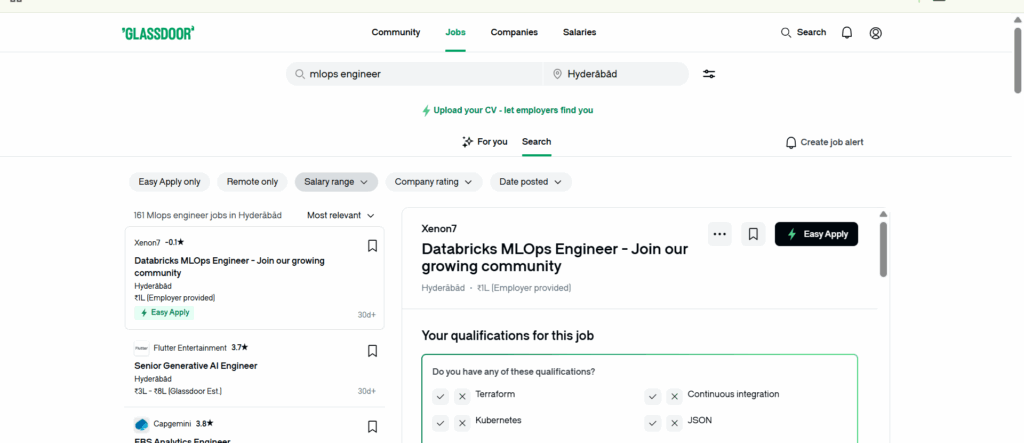Open the Company rating dropdown
Viewport: 1024px width, 443px height.
pyautogui.click(x=434, y=182)
